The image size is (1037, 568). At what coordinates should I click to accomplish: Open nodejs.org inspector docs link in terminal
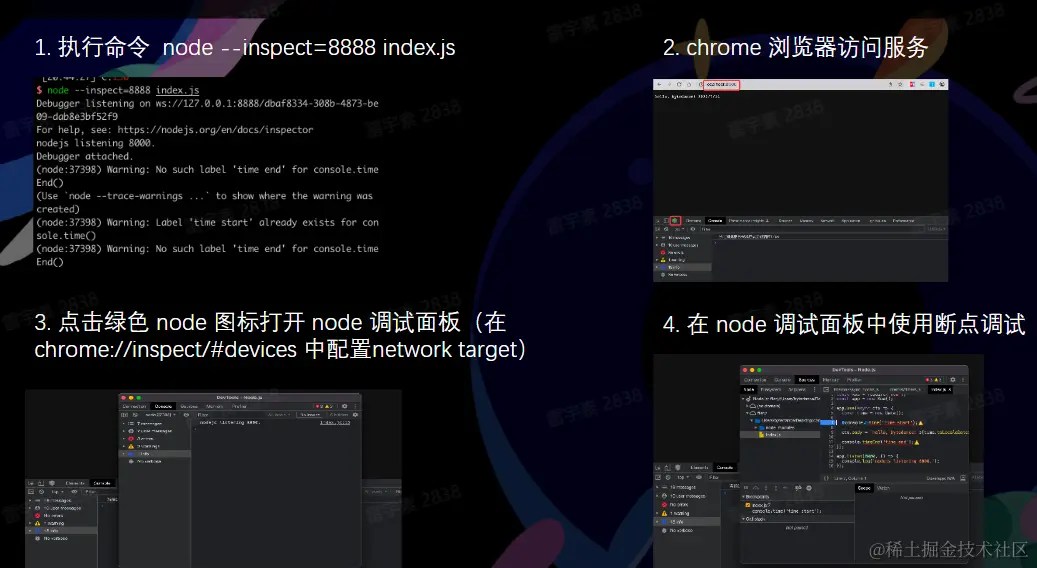click(216, 130)
